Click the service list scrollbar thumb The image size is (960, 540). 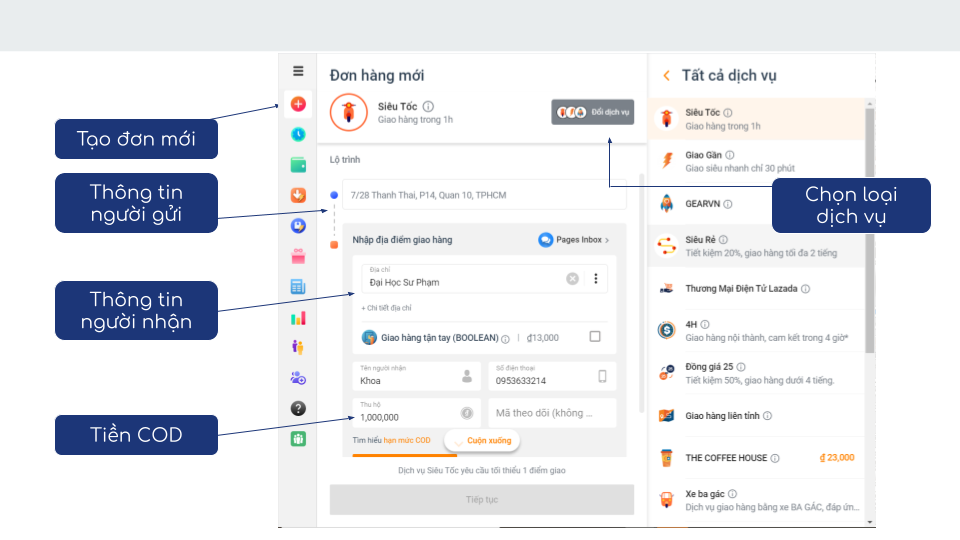(870, 230)
